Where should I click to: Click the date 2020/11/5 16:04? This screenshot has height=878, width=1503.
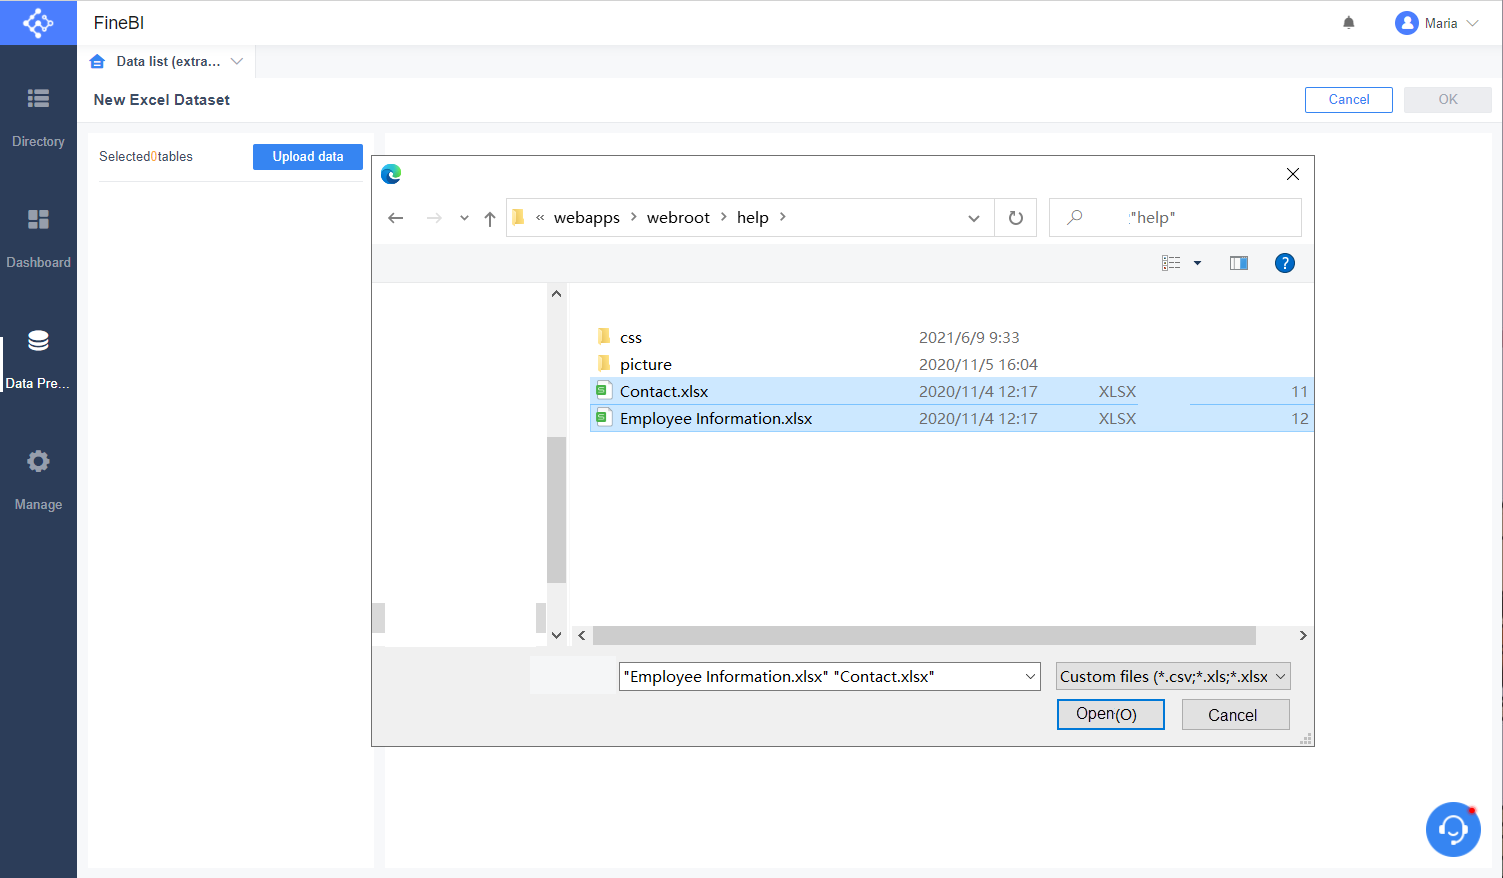(978, 365)
